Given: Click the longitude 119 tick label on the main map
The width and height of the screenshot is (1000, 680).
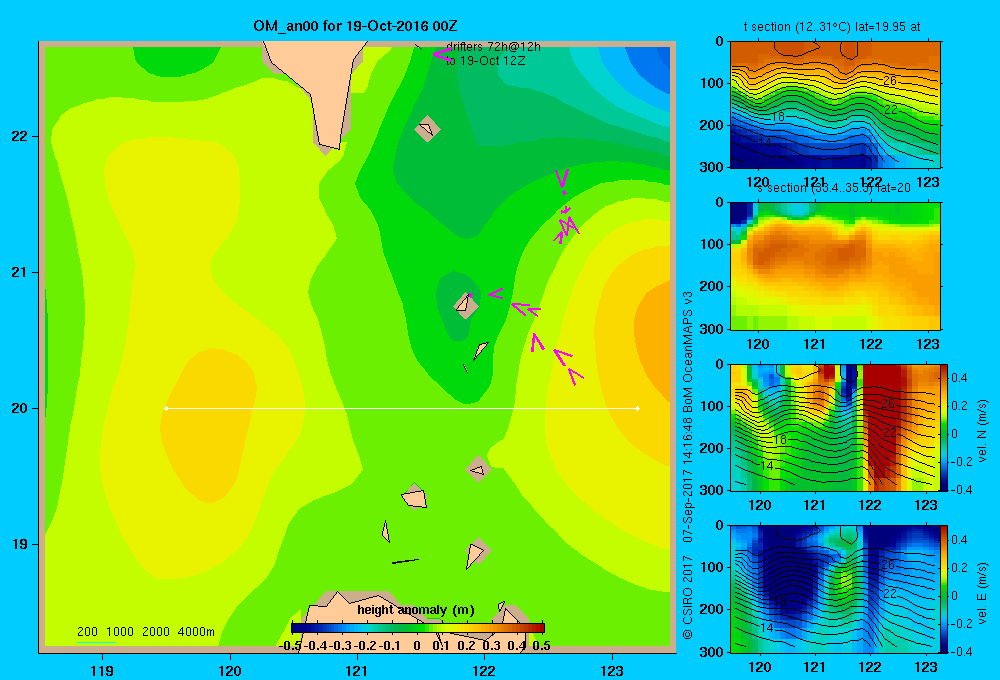Looking at the screenshot, I should pyautogui.click(x=102, y=670).
